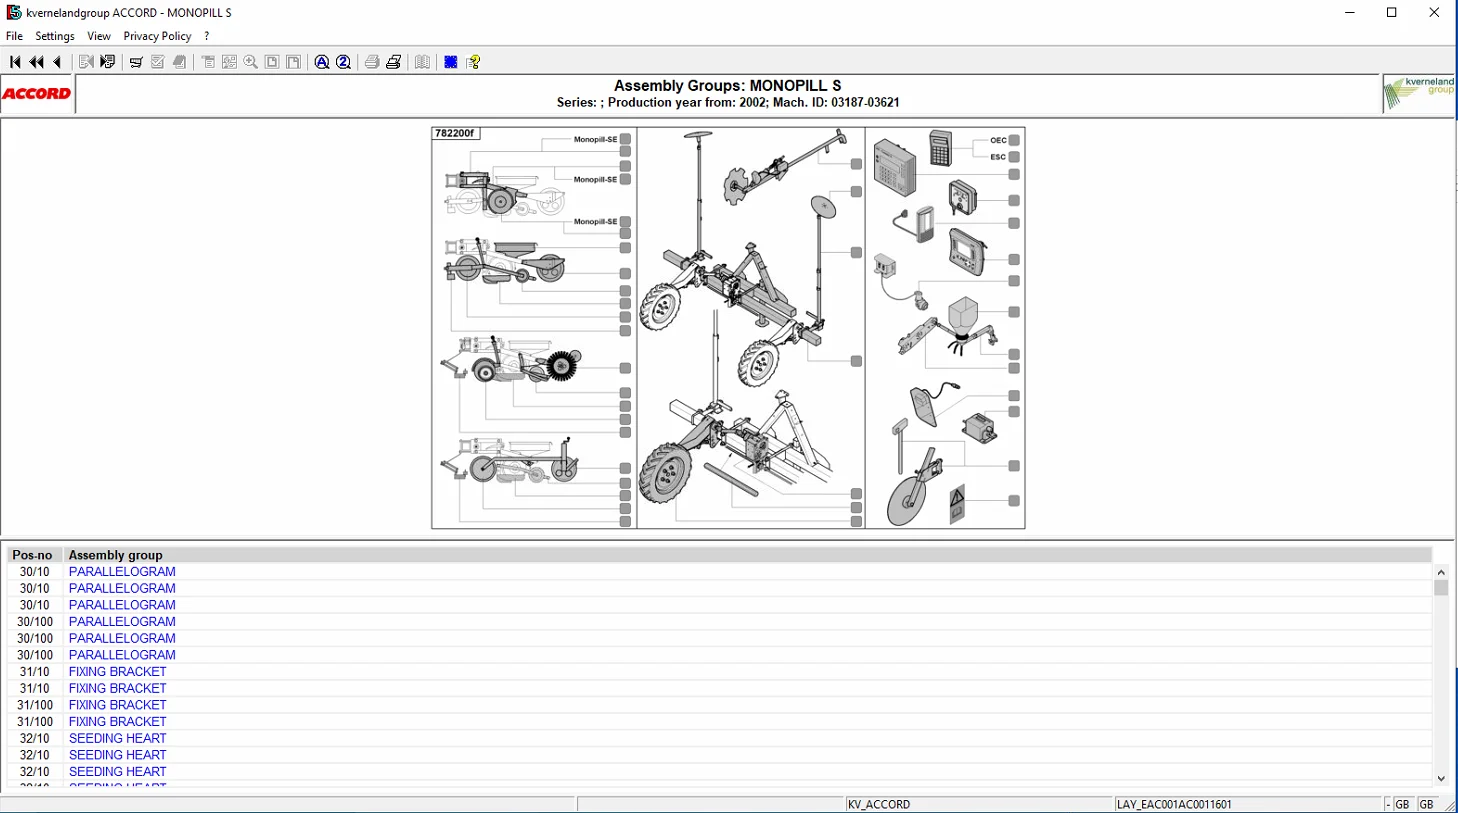Image resolution: width=1458 pixels, height=813 pixels.
Task: Maximize the ACCORD MONOPILL S window
Action: [1392, 13]
